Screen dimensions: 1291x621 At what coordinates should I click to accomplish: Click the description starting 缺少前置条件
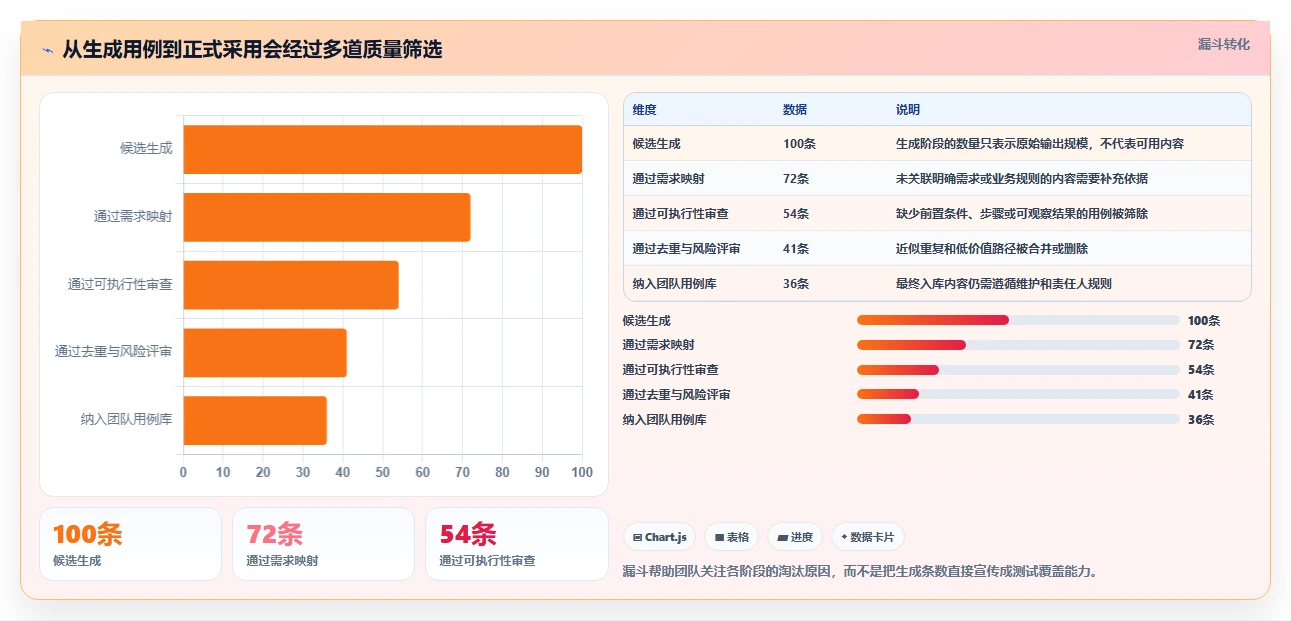coord(1022,214)
